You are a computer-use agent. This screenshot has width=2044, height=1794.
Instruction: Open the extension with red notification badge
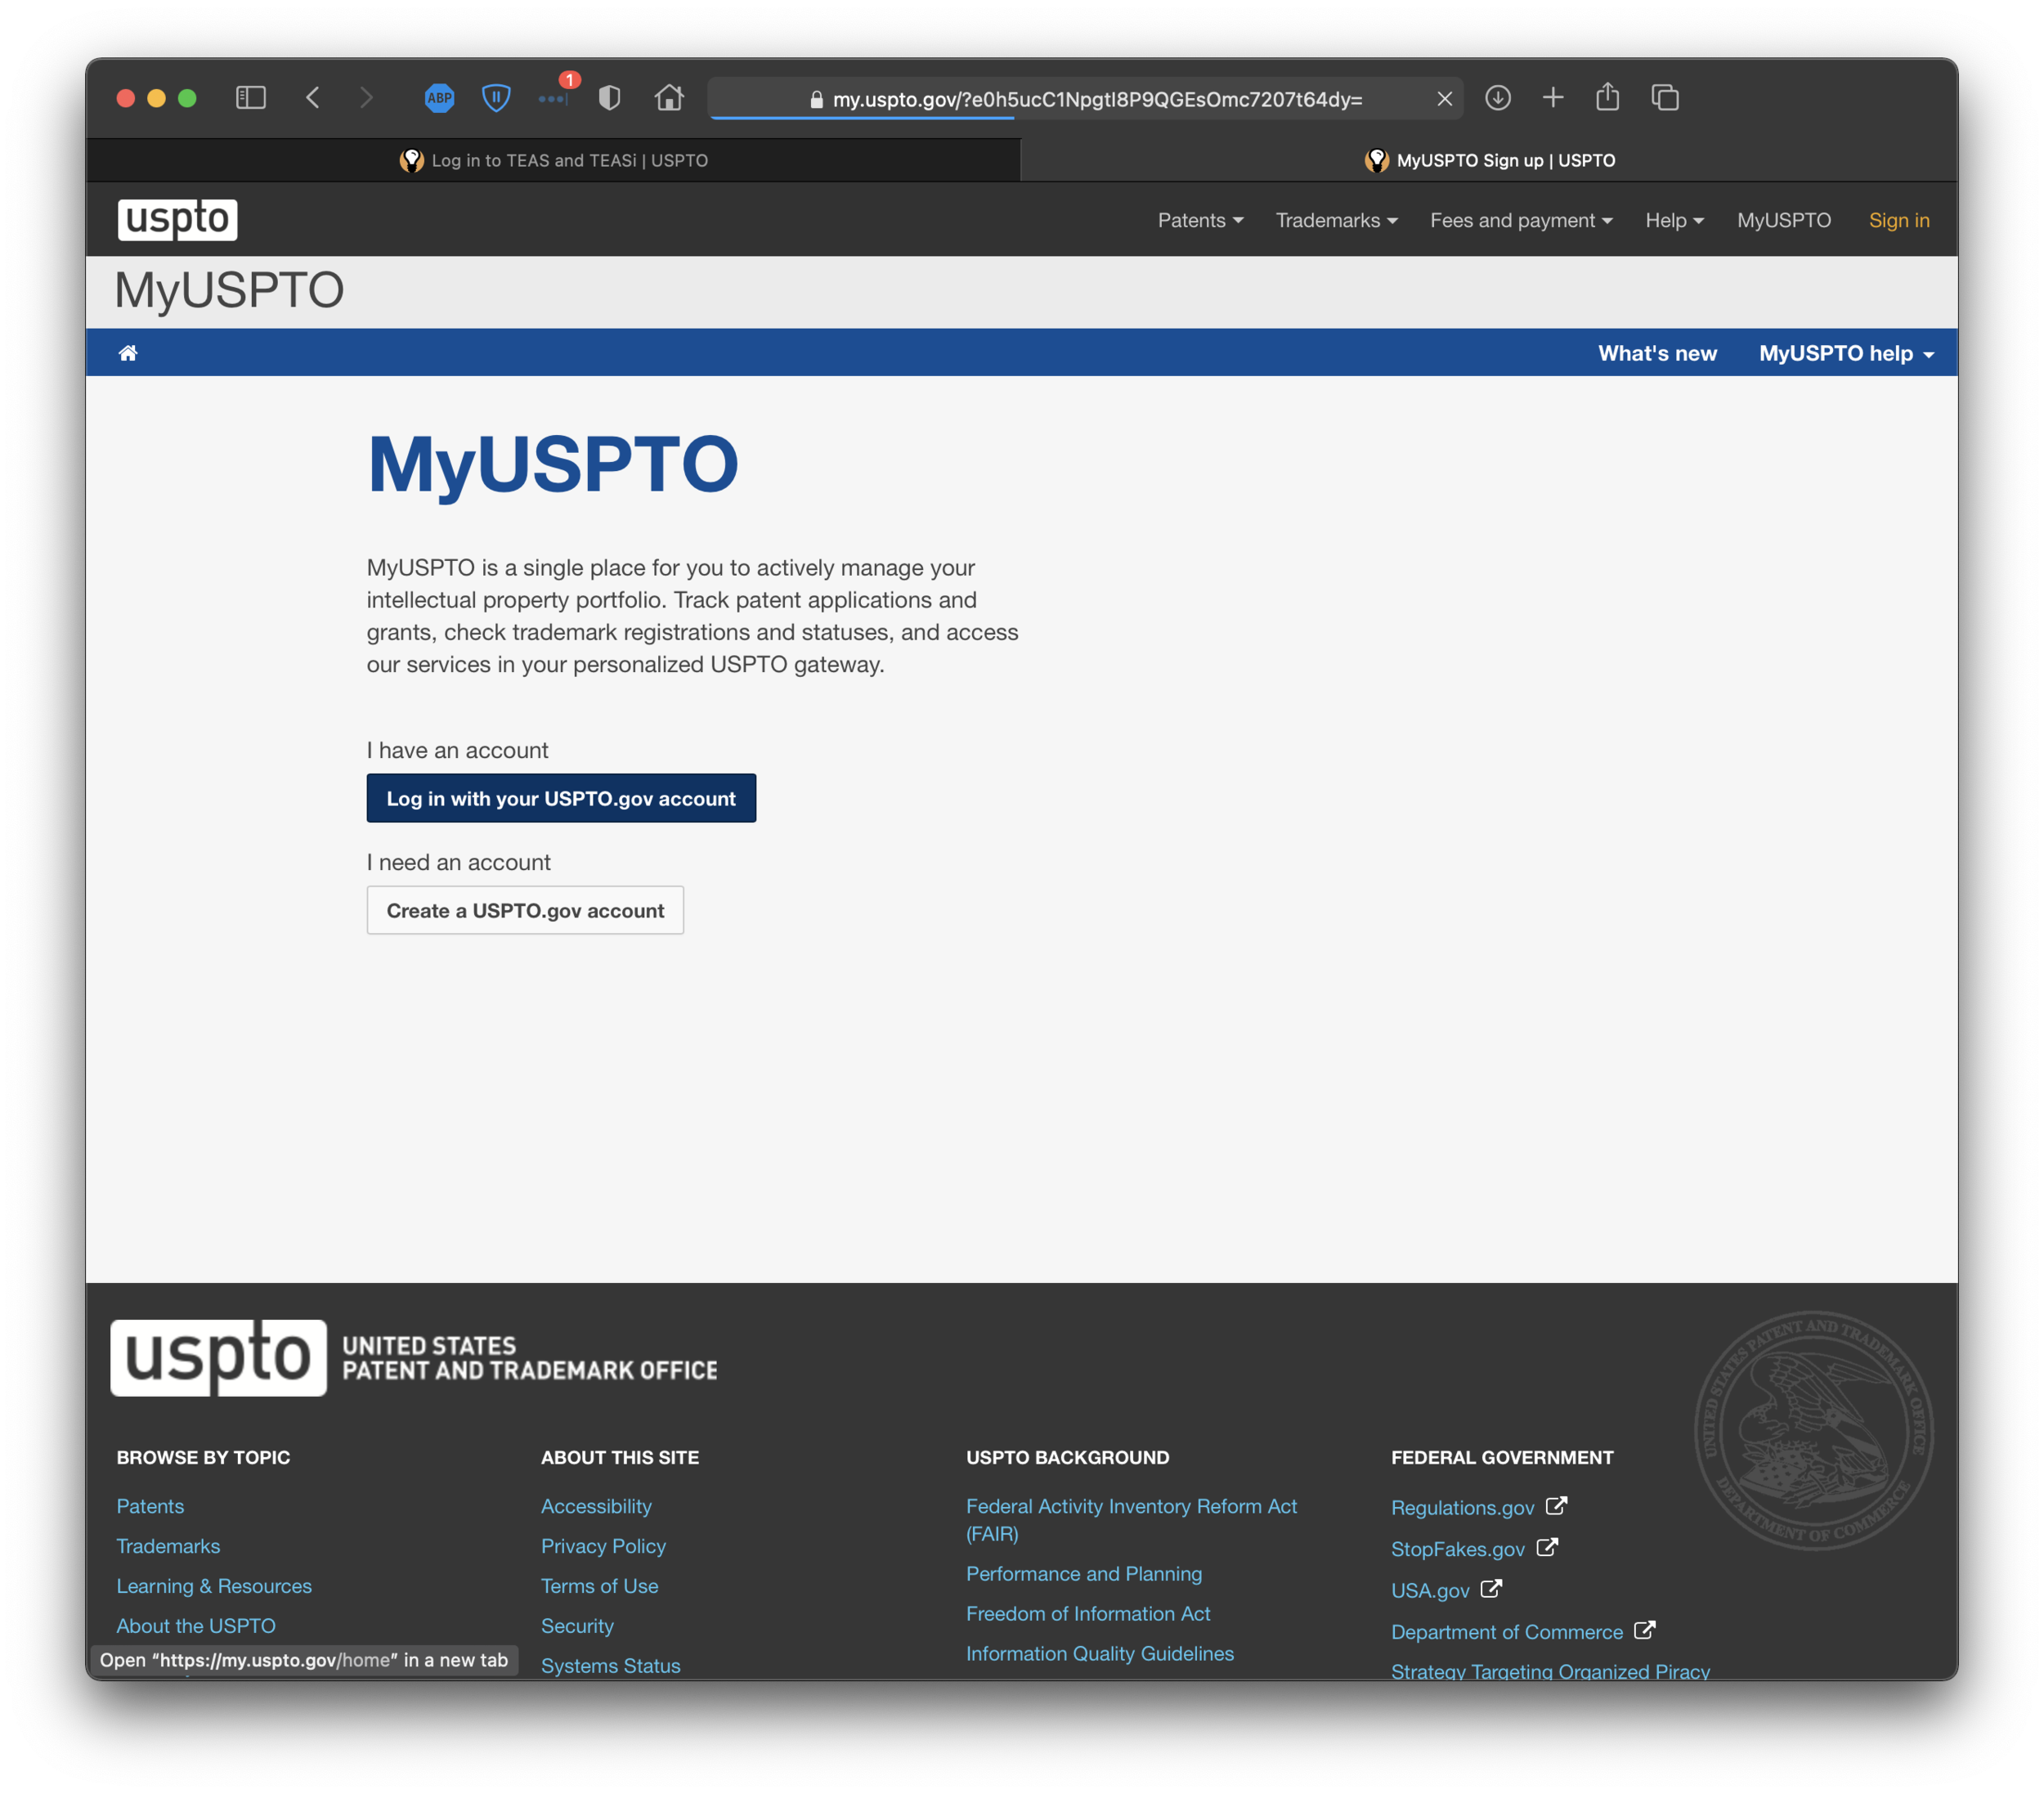(556, 94)
